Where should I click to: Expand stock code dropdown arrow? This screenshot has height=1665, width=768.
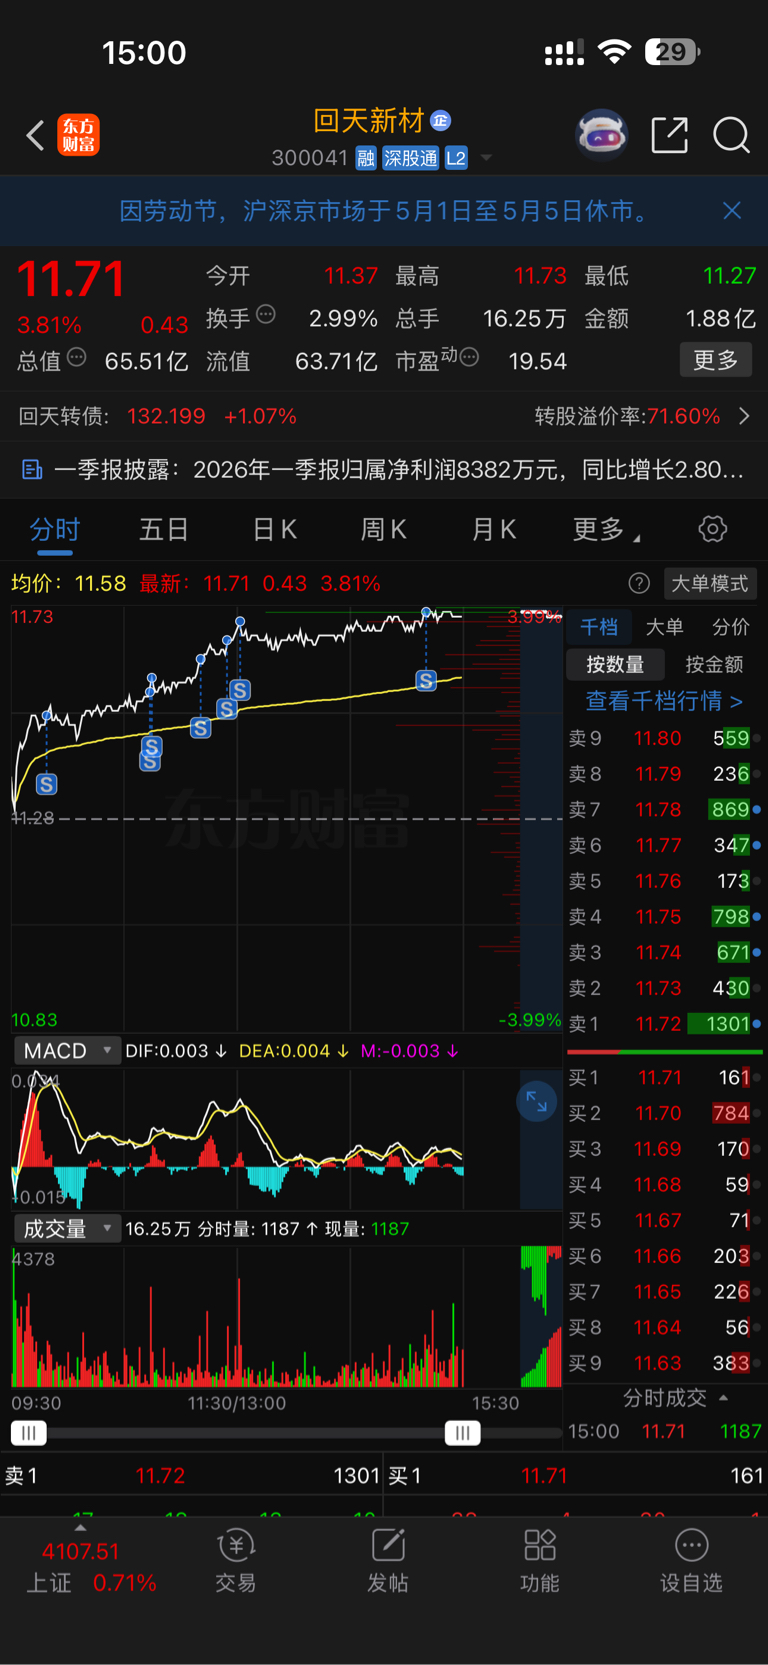pos(486,158)
